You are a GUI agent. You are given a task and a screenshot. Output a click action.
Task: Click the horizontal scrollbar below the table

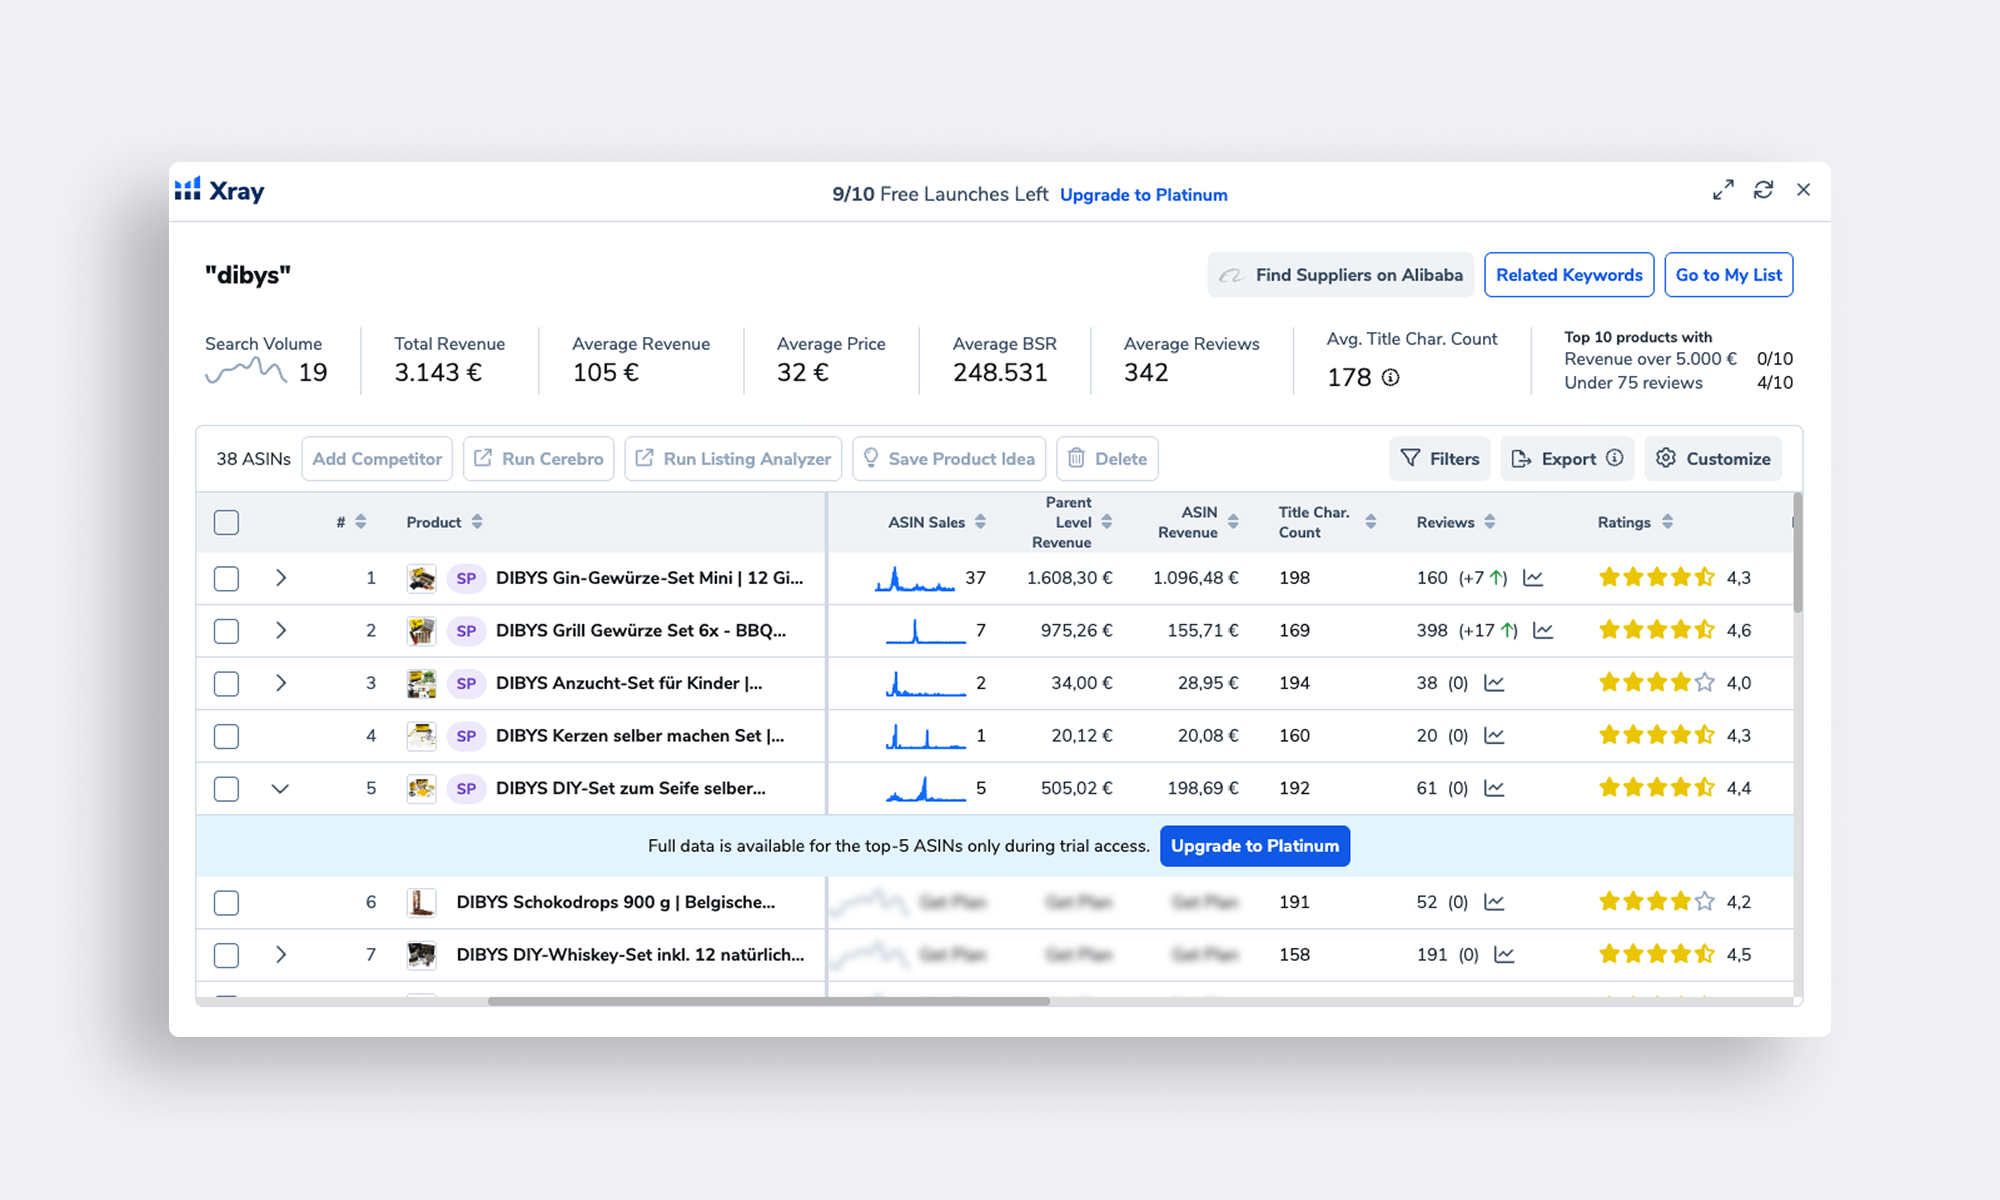tap(768, 1001)
